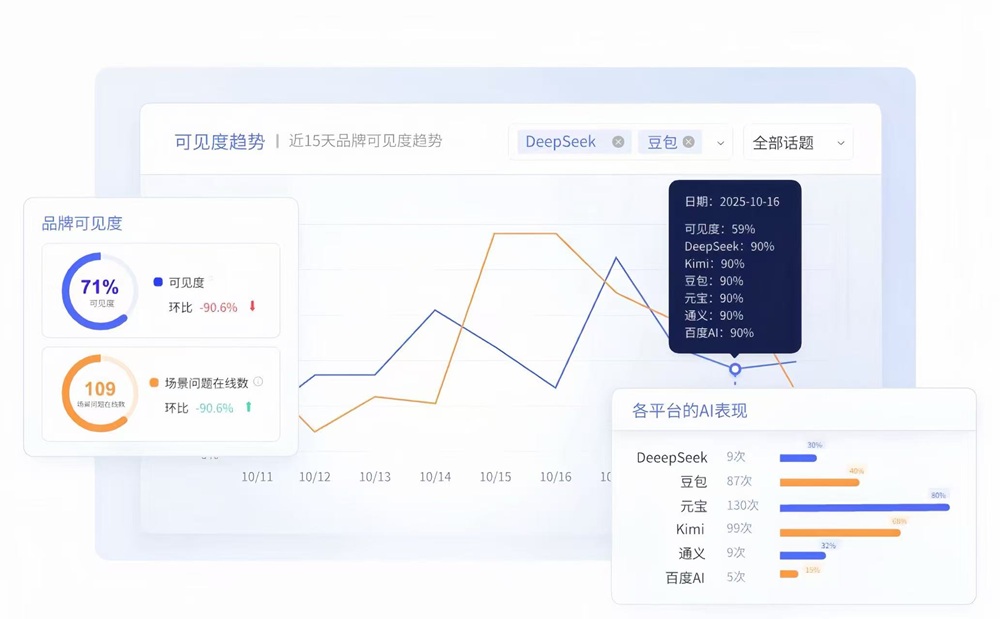This screenshot has height=619, width=1000.
Task: Click the 元宝 row's blue 80% bar
Action: (x=865, y=507)
